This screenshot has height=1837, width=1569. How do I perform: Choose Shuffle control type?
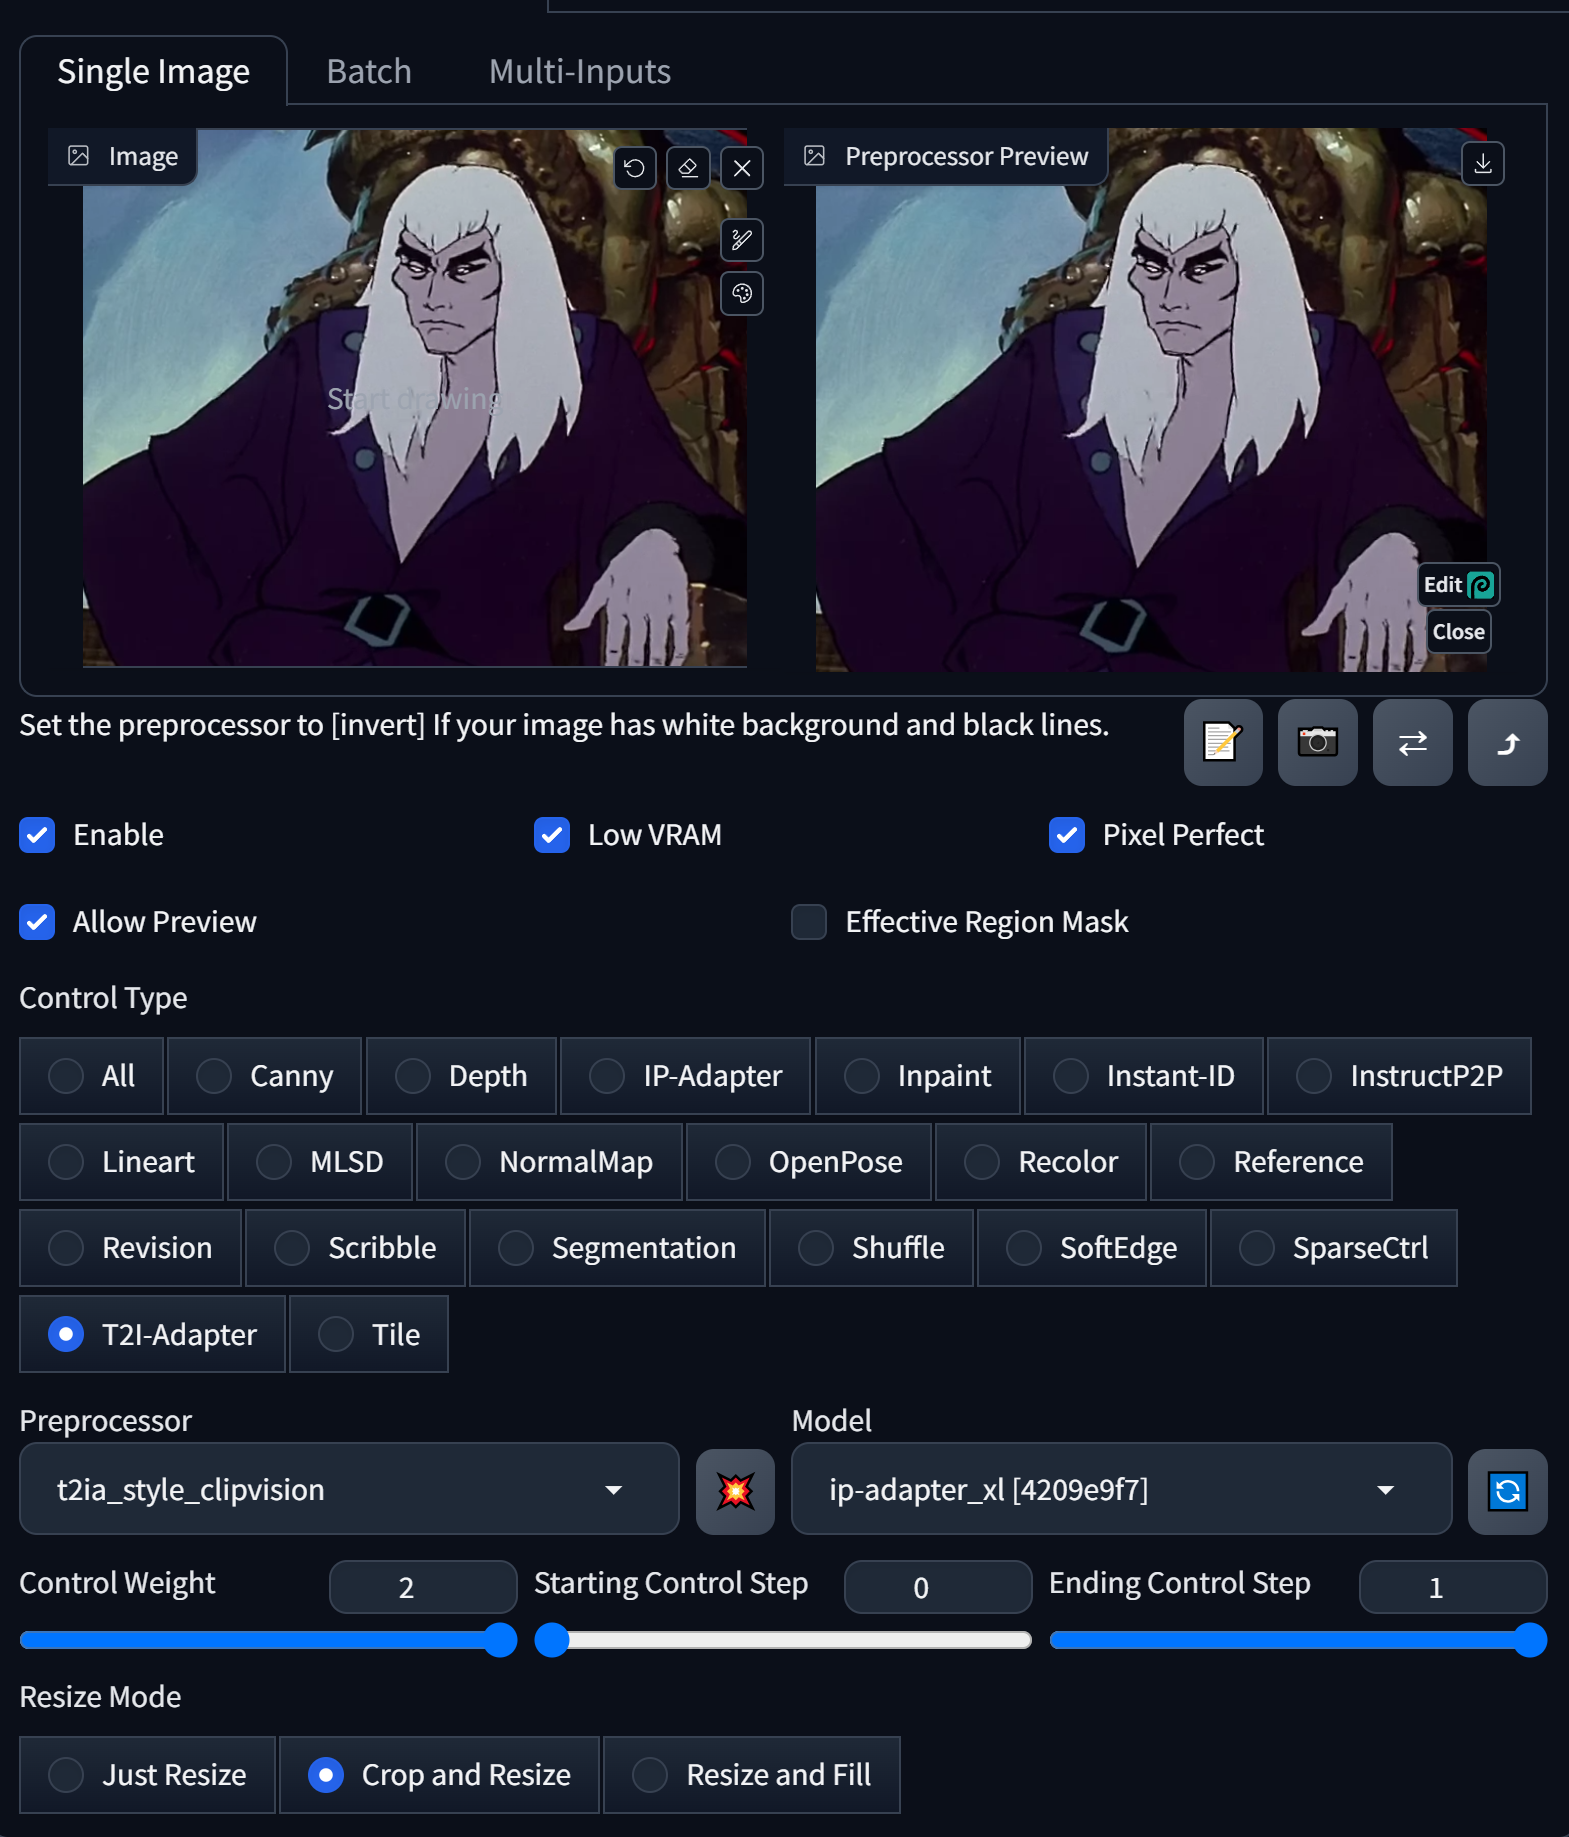tap(872, 1248)
